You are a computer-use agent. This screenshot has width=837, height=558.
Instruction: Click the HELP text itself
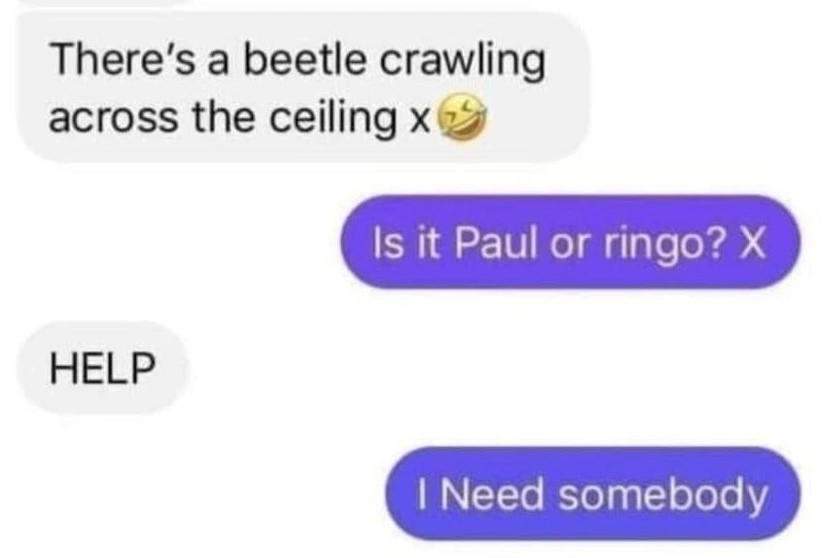(103, 367)
